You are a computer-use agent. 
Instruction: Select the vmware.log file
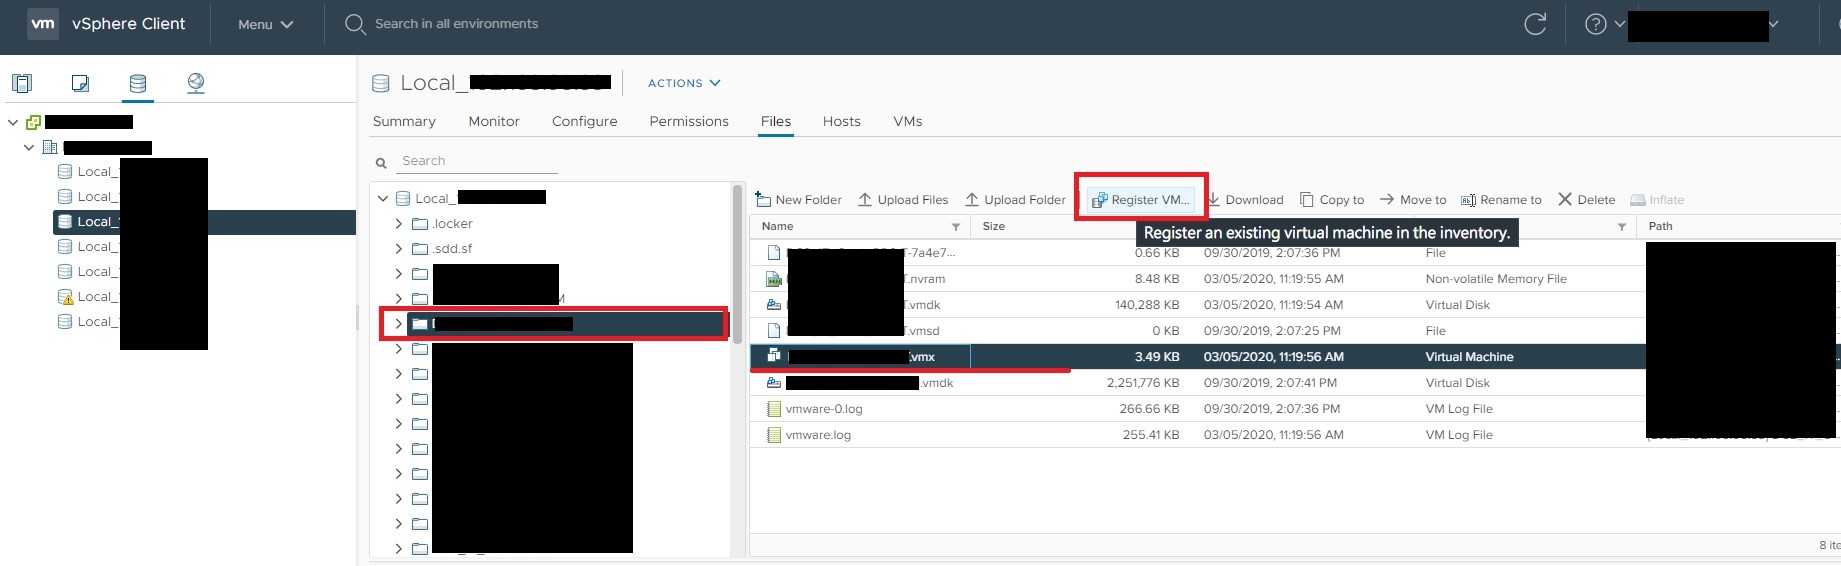pos(818,435)
